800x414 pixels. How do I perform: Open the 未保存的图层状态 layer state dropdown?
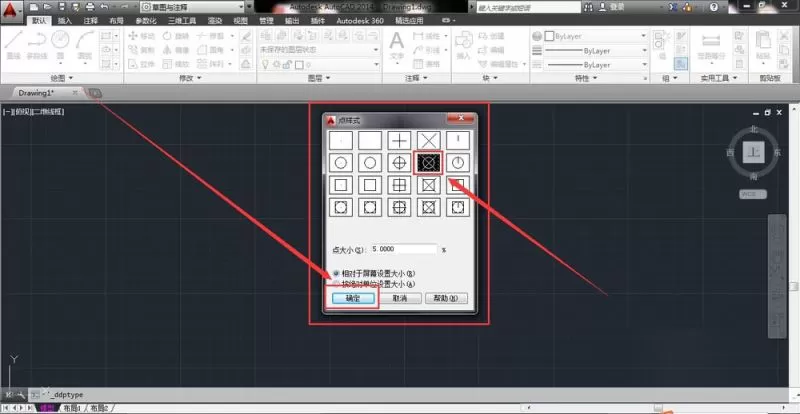(319, 50)
